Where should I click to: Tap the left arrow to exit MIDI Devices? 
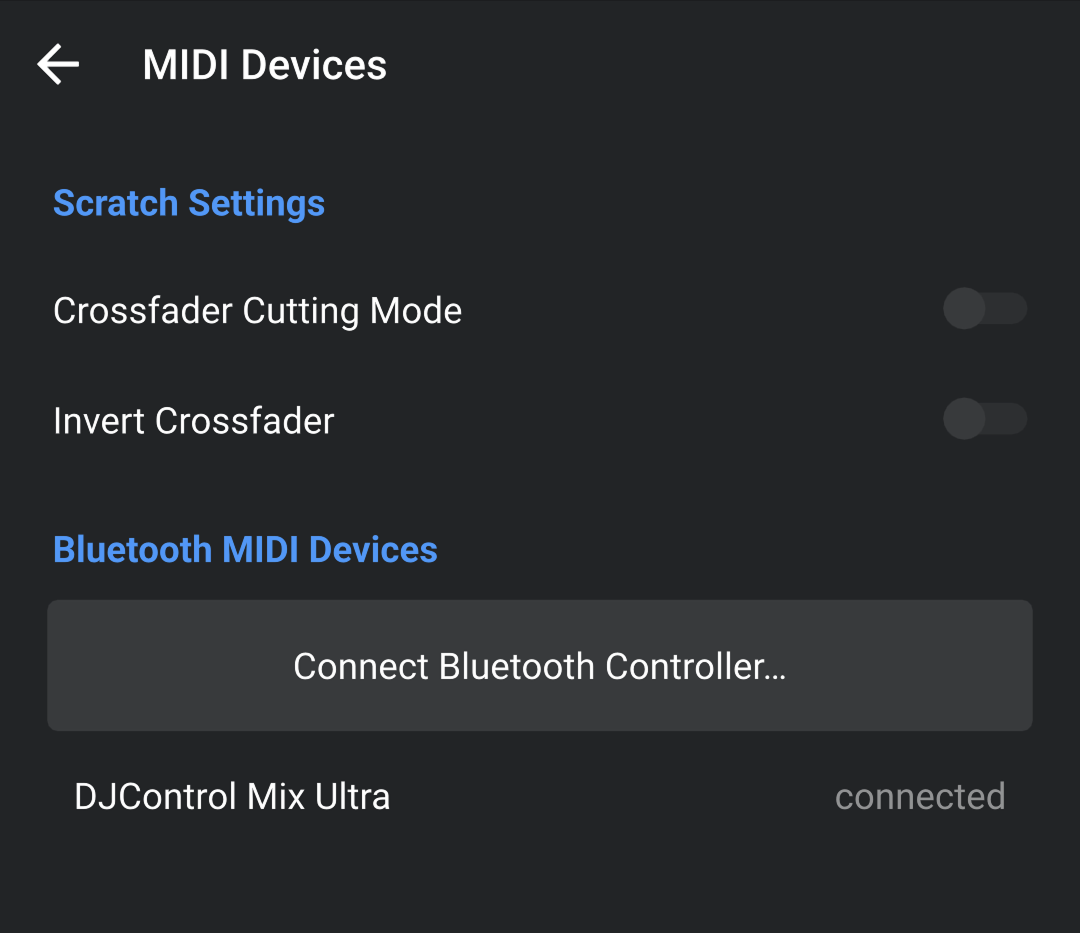57,64
